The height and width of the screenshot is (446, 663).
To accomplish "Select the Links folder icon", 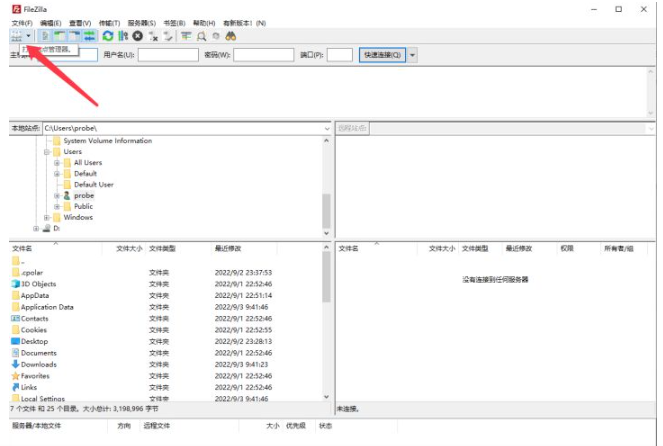I will coord(16,387).
